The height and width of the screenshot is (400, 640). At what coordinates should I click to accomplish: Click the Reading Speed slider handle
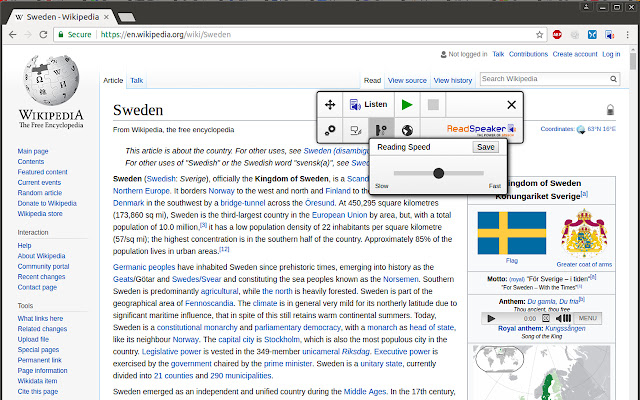438,173
